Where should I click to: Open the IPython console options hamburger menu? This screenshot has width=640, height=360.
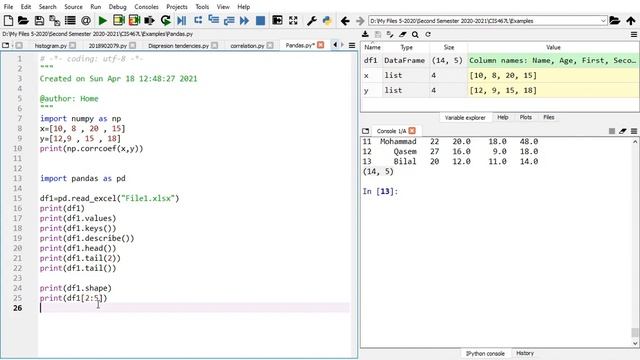(634, 131)
